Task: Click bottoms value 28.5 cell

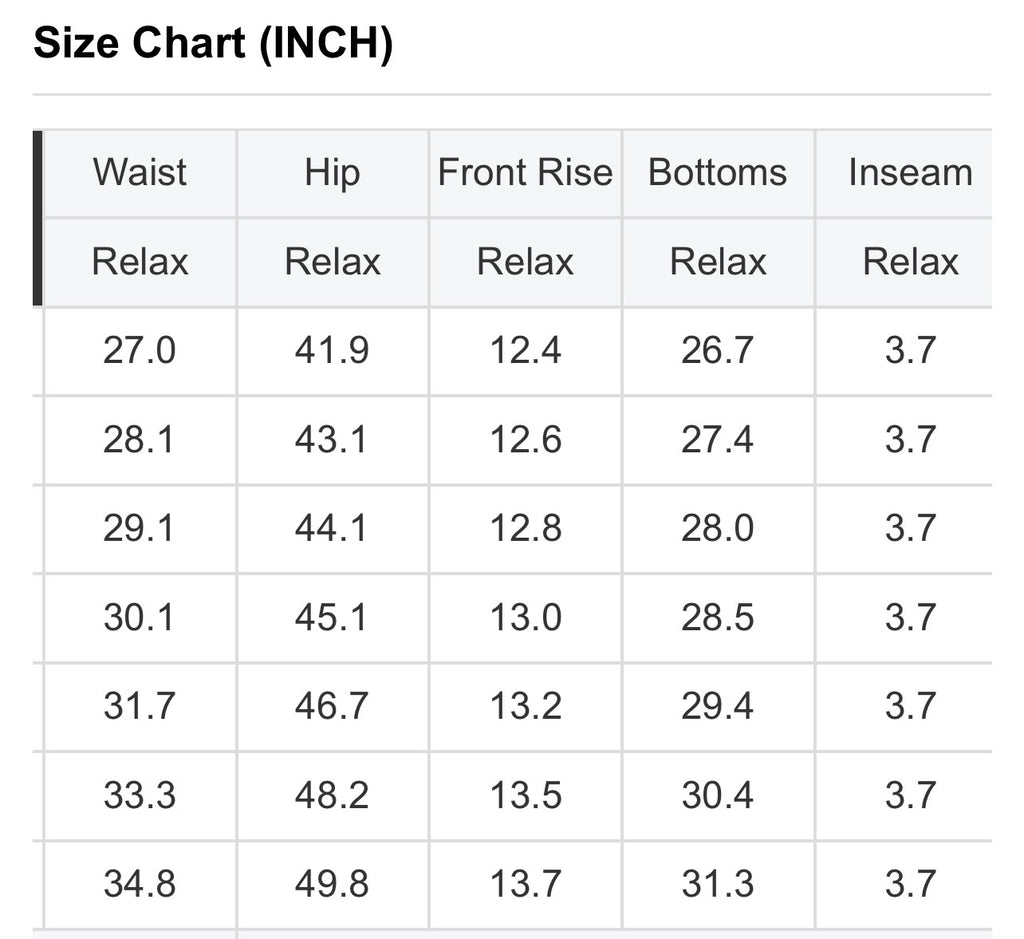Action: [x=718, y=617]
